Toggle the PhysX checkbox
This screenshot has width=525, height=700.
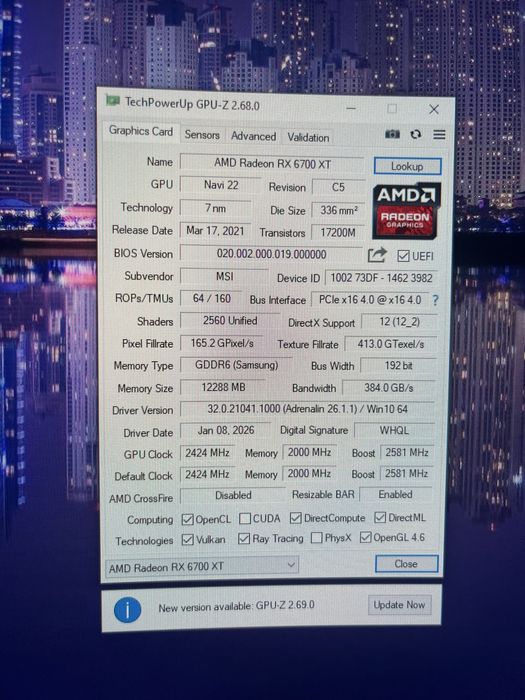coord(317,538)
